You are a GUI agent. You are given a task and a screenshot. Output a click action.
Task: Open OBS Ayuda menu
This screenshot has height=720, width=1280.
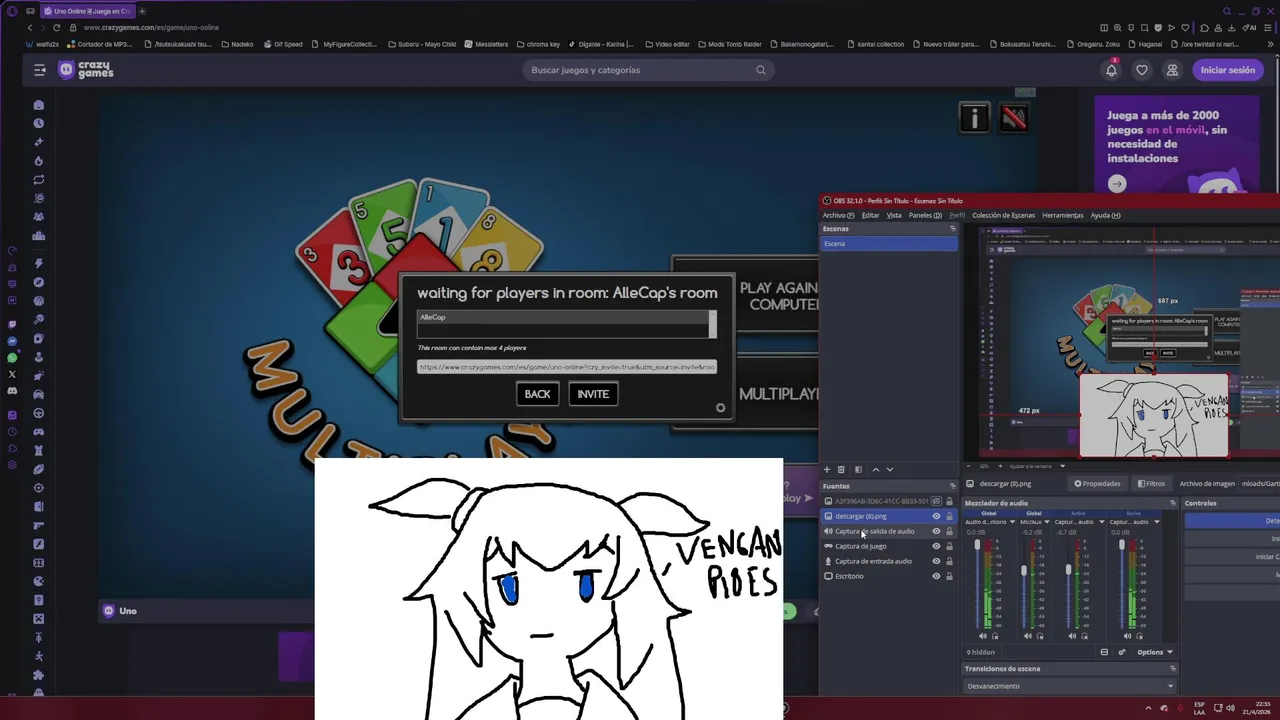pos(1105,215)
